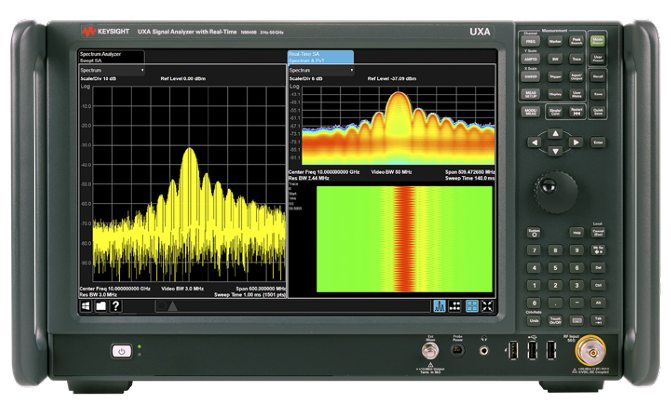Click the Display hardkey

coord(555,94)
